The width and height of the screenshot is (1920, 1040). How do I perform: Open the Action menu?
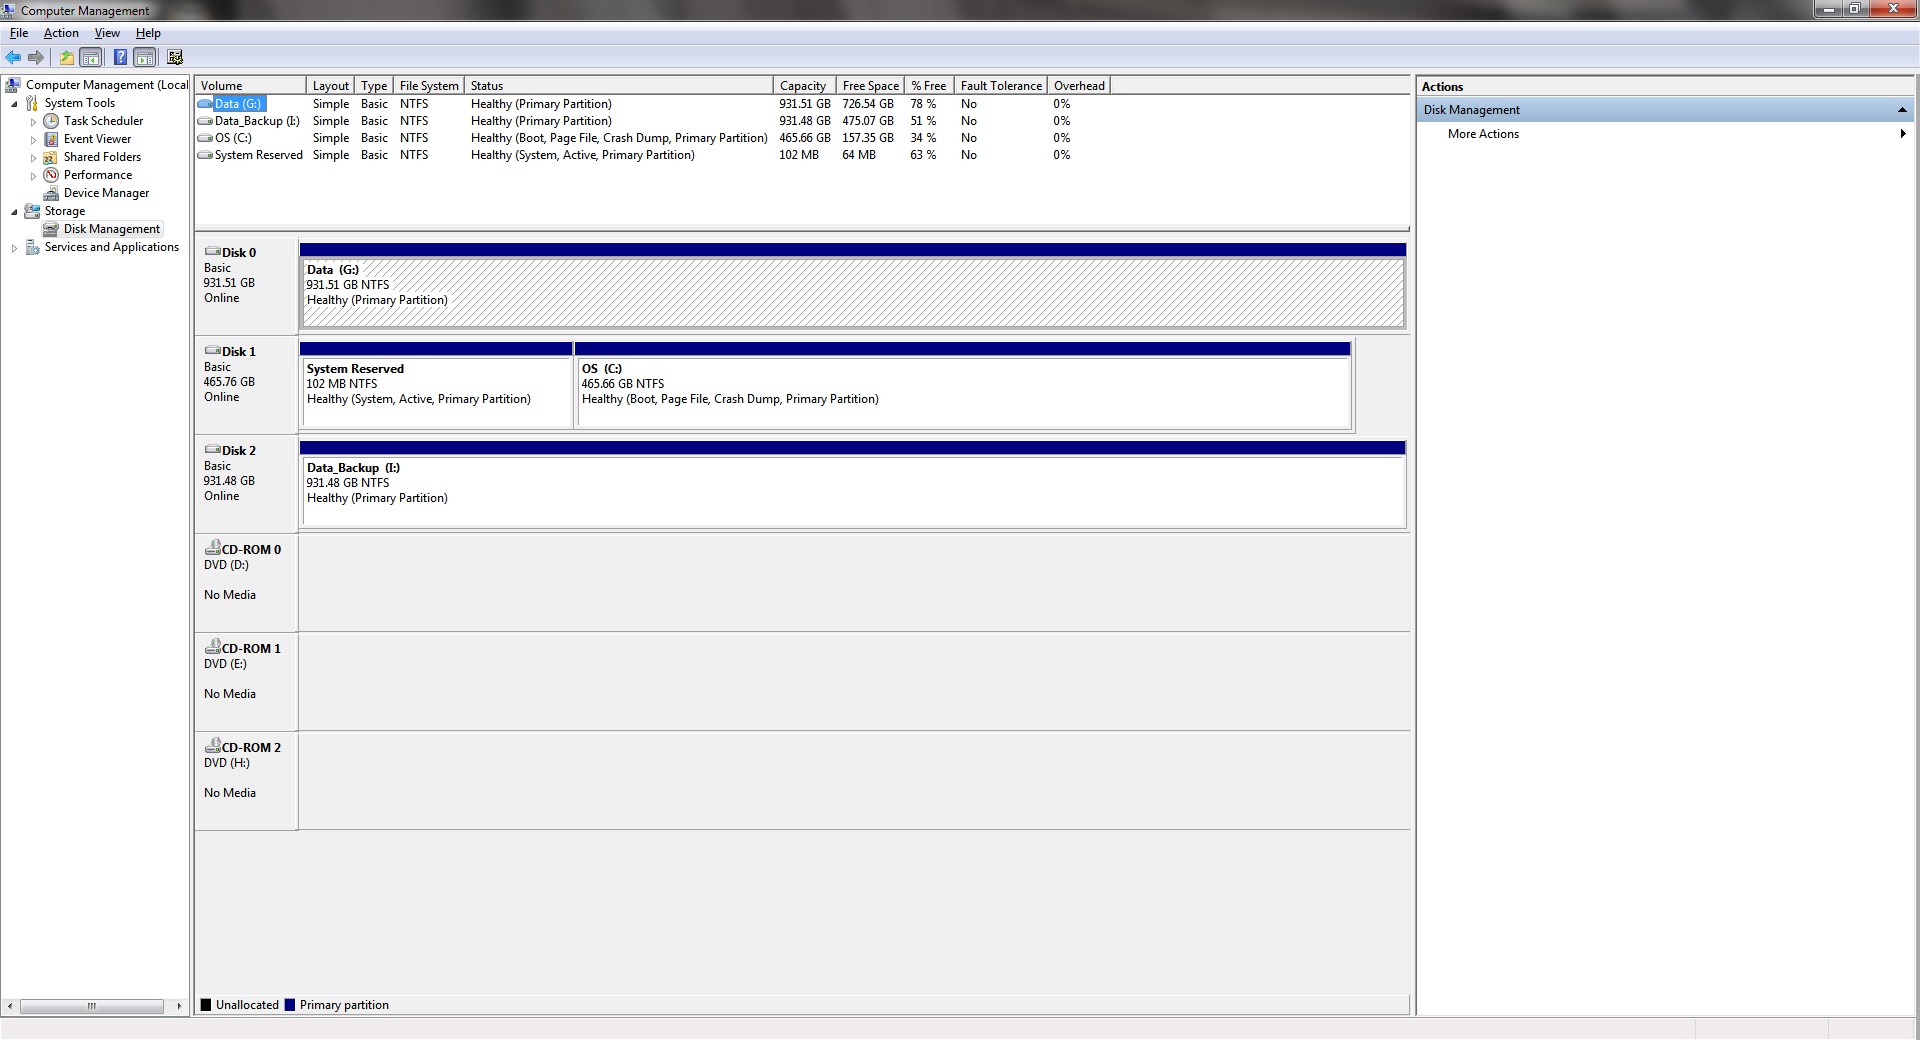click(x=61, y=33)
